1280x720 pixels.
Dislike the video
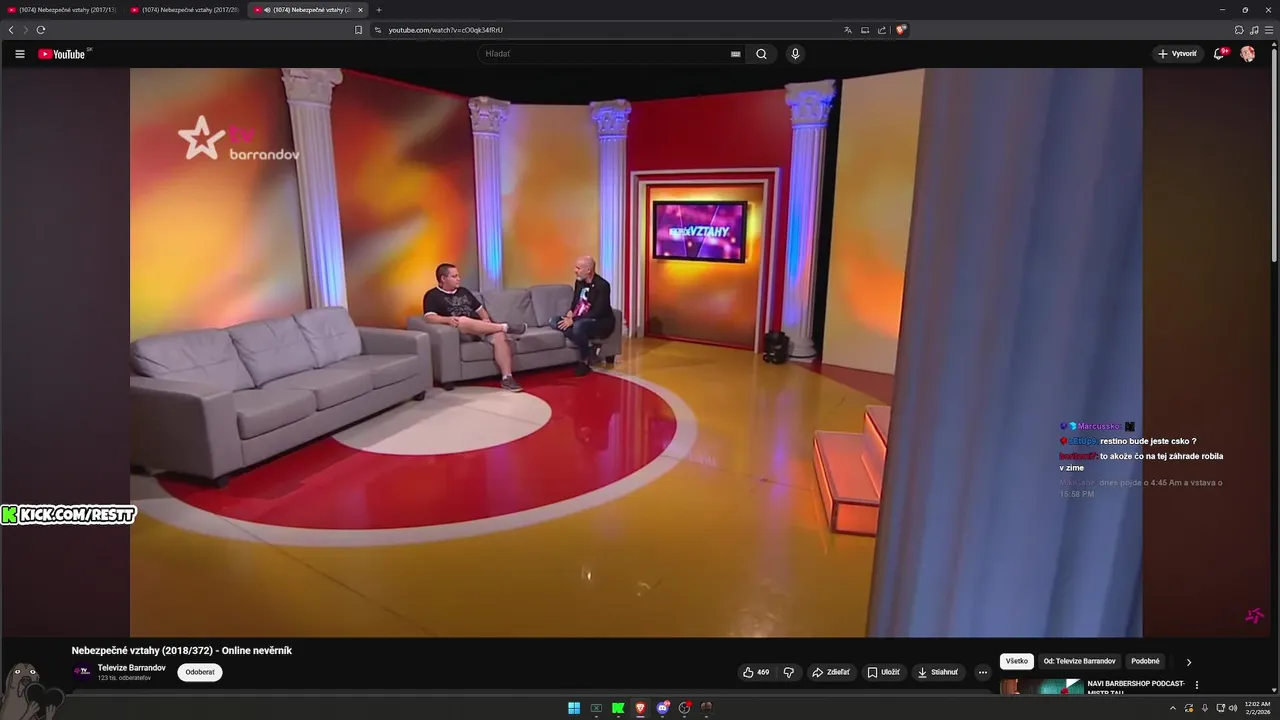789,672
